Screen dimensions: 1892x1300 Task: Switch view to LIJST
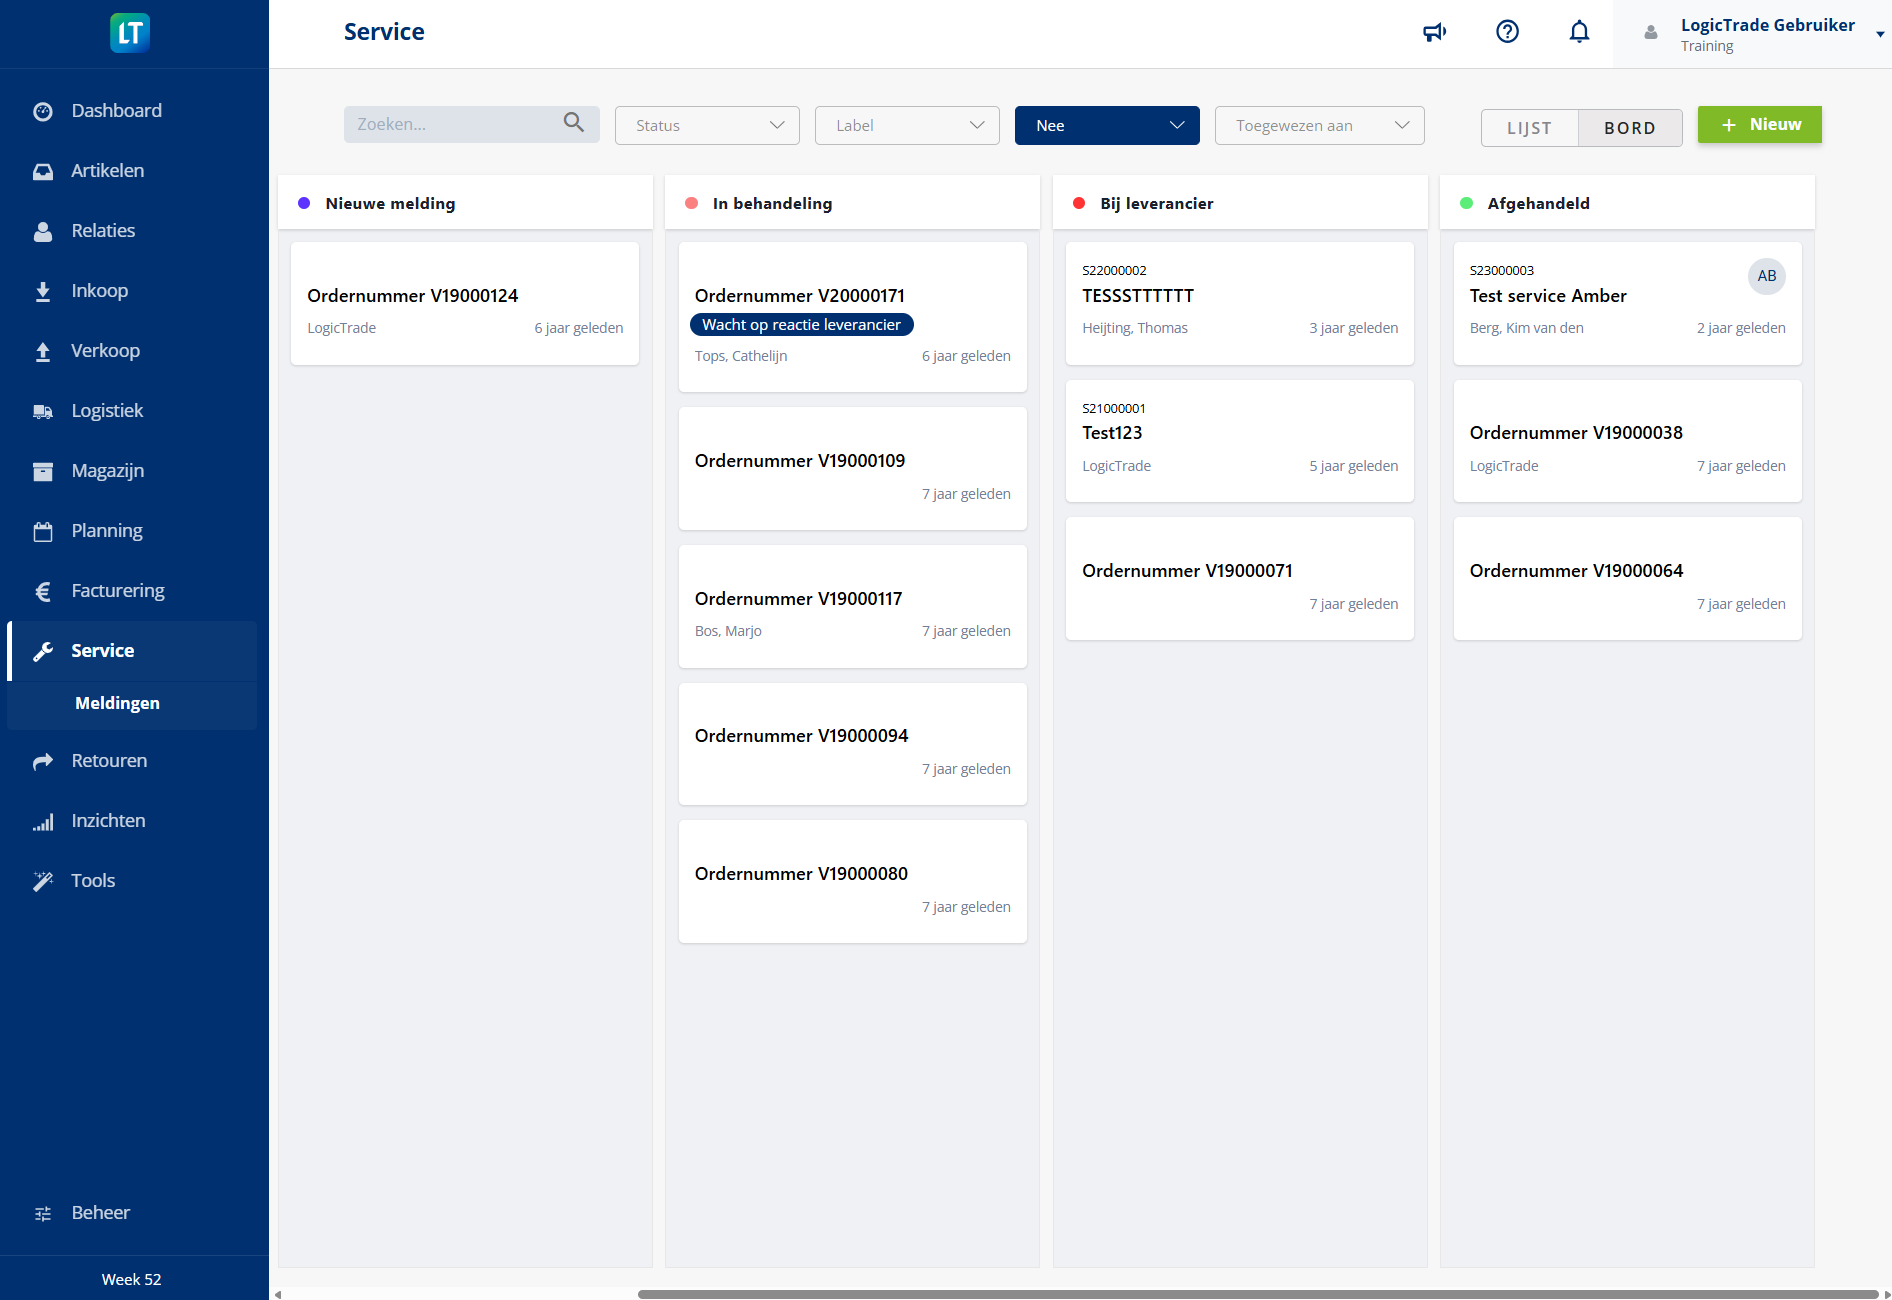click(1529, 127)
